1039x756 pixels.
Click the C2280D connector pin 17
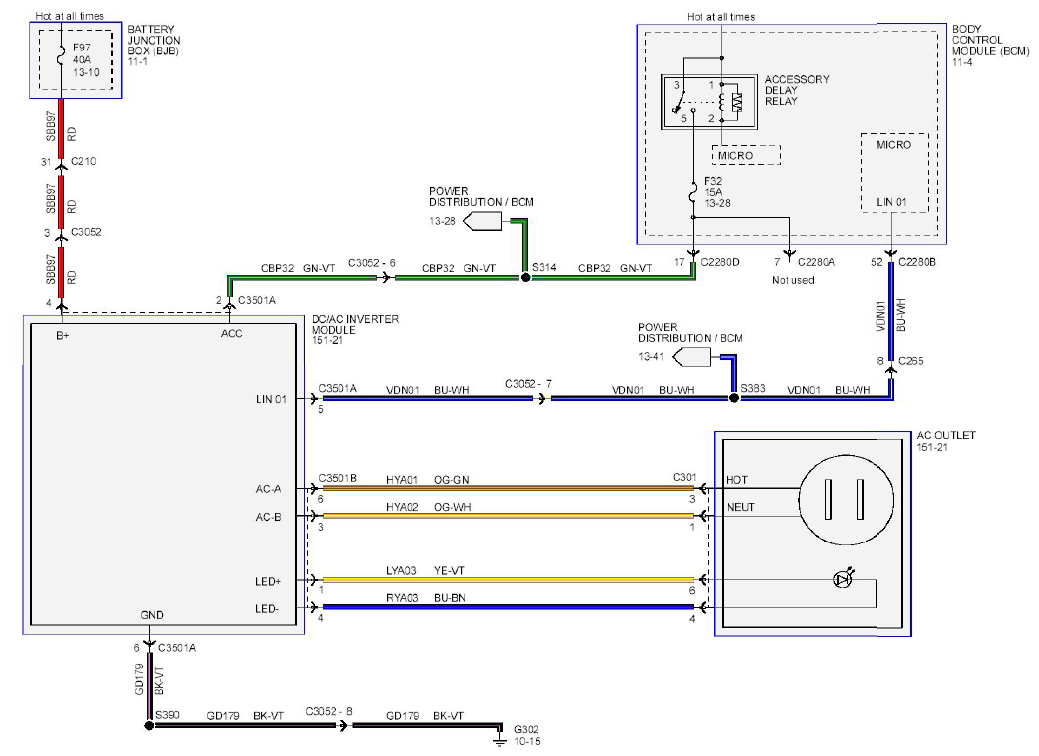click(x=693, y=254)
